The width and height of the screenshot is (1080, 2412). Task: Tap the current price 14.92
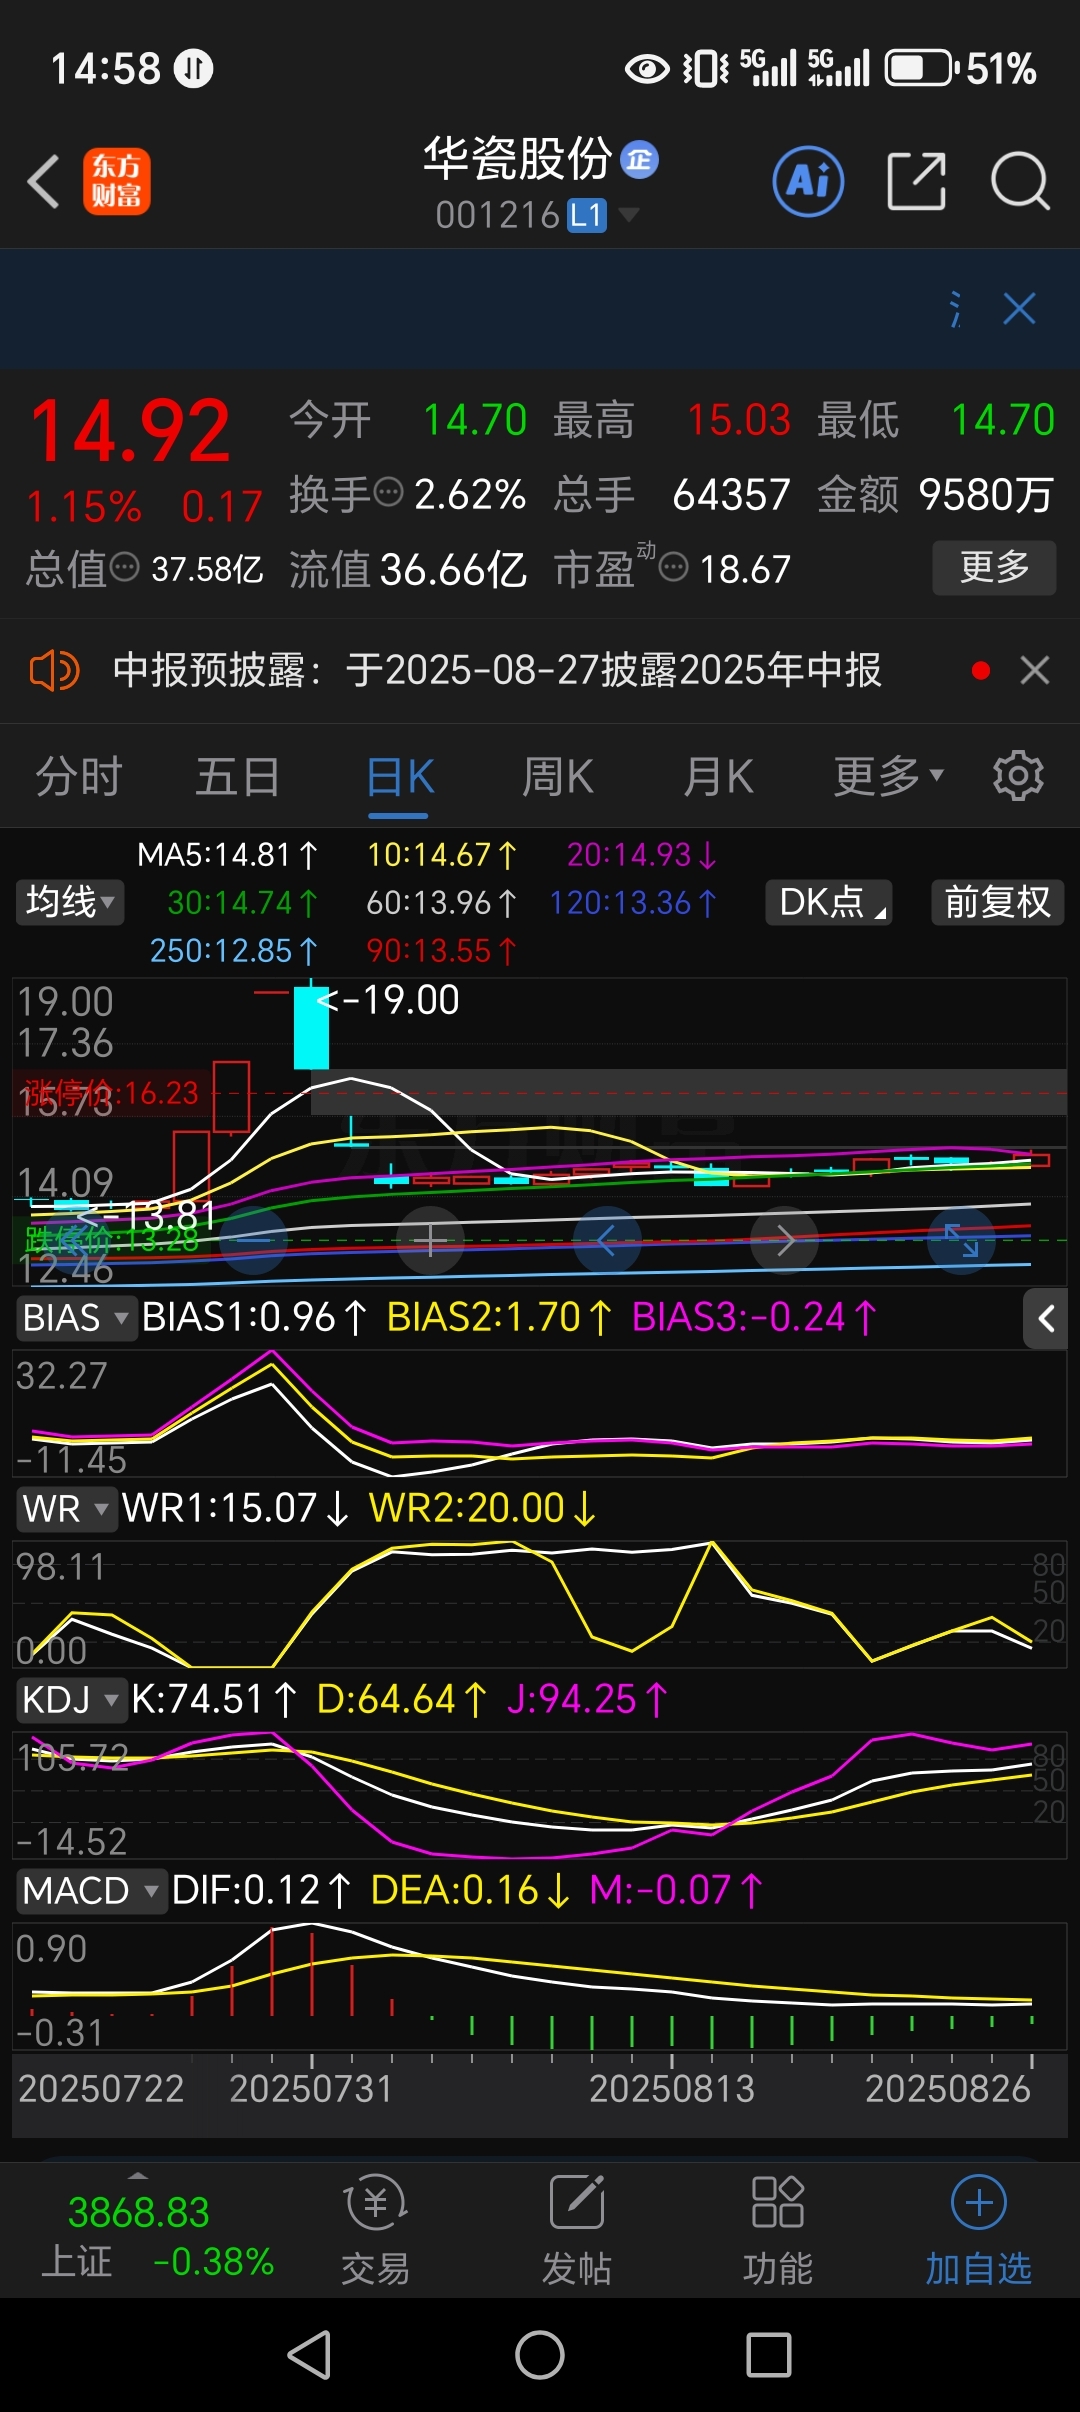click(x=130, y=431)
